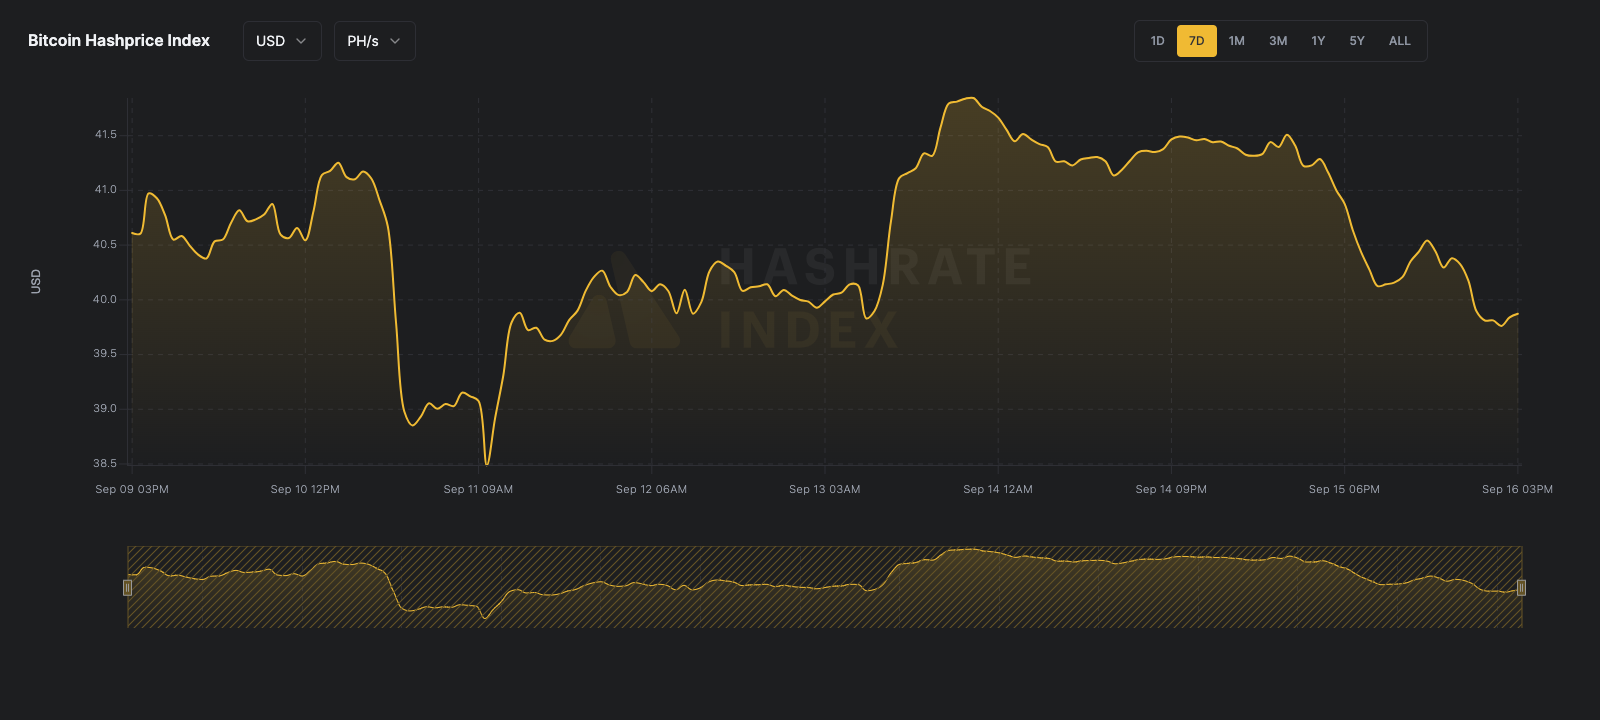Viewport: 1600px width, 720px height.
Task: Click the Sep 14 09PM axis label
Action: click(1171, 489)
